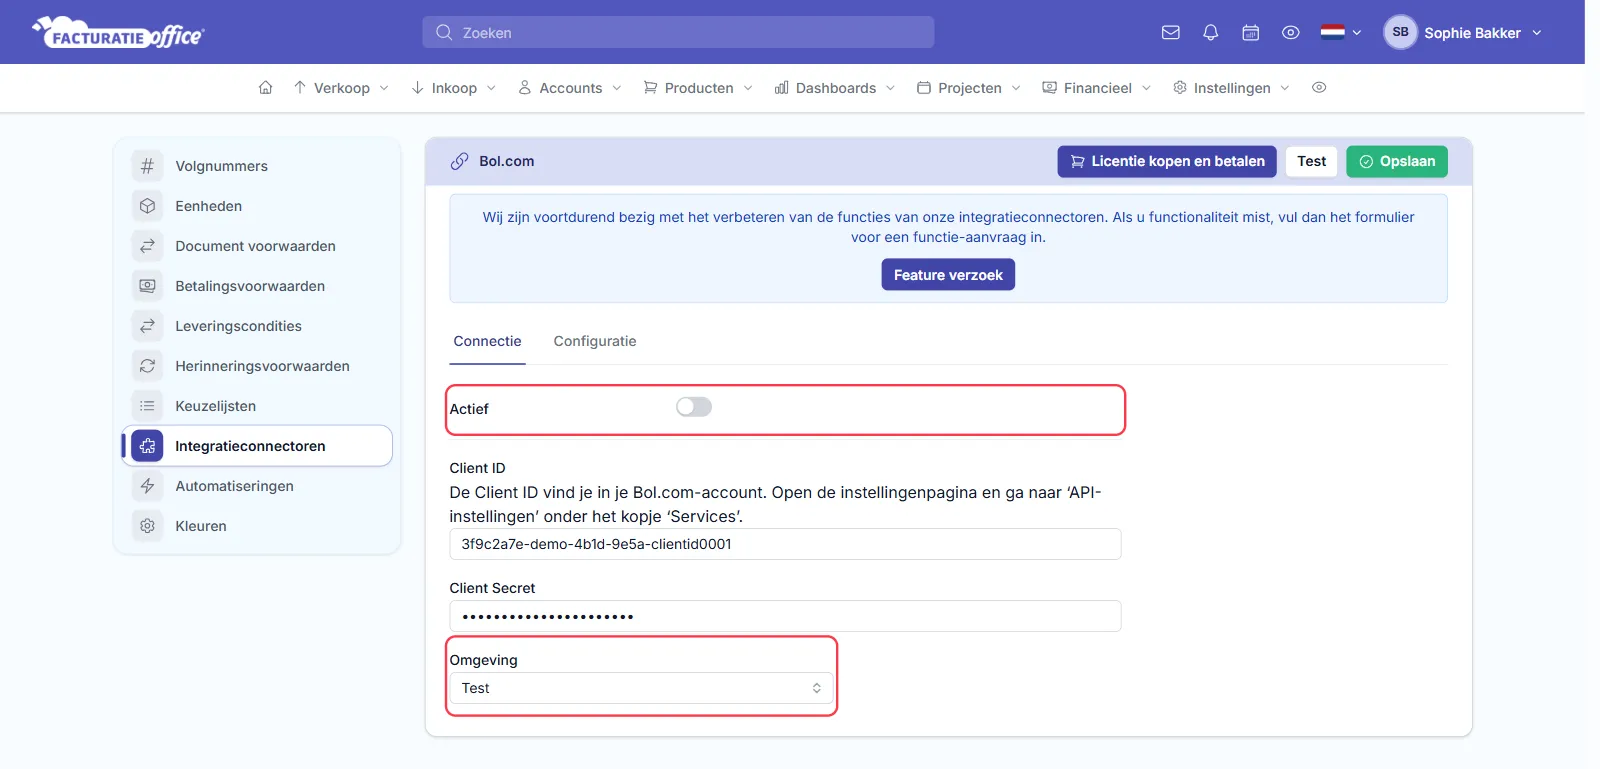Click the Test button
This screenshot has height=769, width=1600.
1311,161
